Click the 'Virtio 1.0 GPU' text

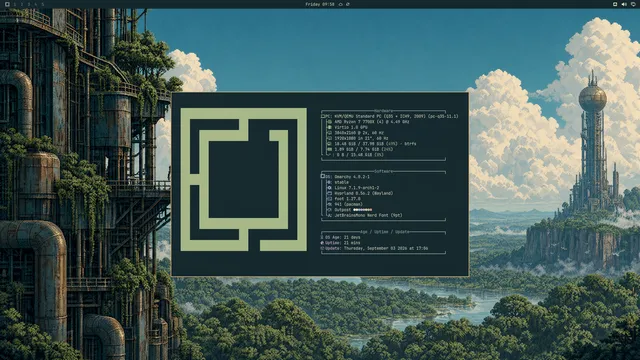pyautogui.click(x=351, y=127)
